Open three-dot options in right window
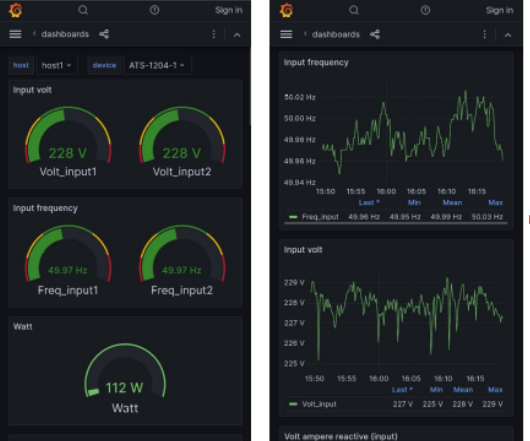This screenshot has height=441, width=530. pos(485,34)
